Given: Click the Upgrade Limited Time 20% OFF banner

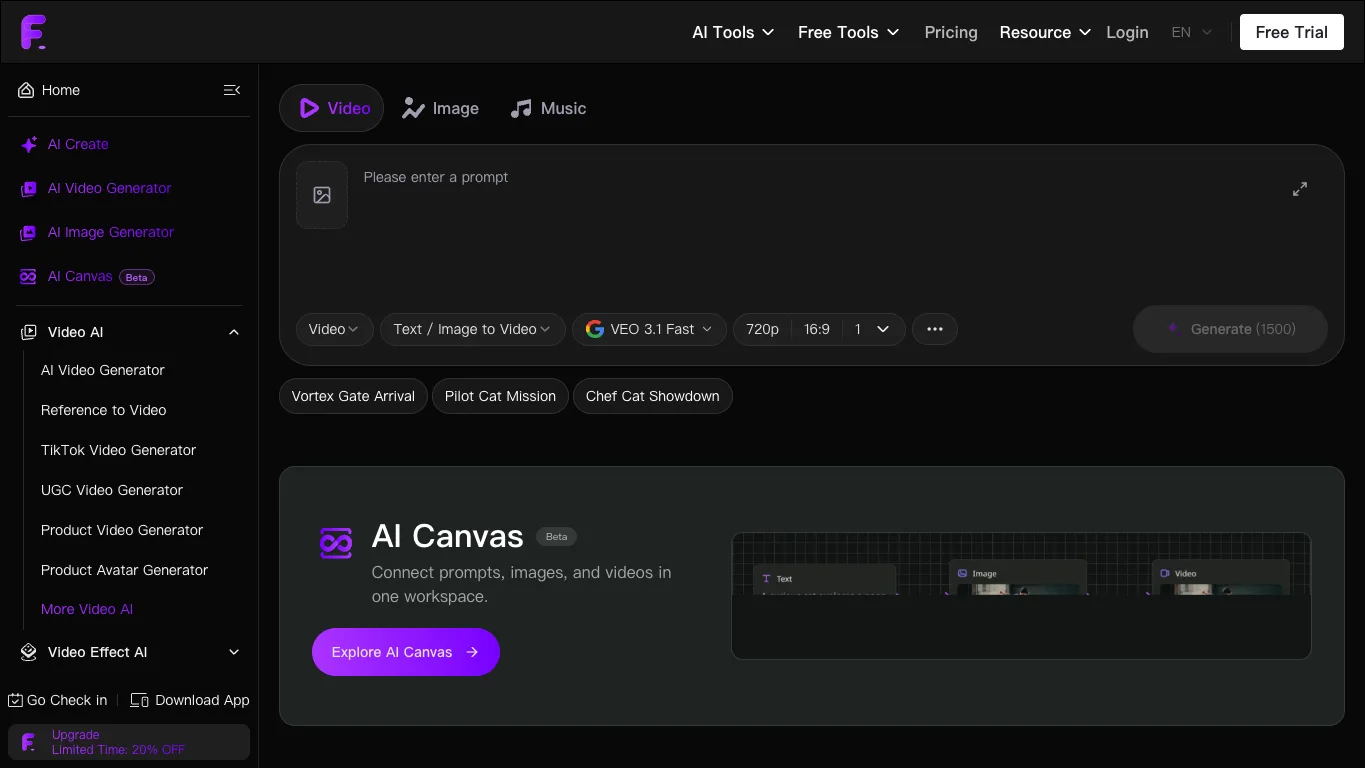Looking at the screenshot, I should pos(129,742).
